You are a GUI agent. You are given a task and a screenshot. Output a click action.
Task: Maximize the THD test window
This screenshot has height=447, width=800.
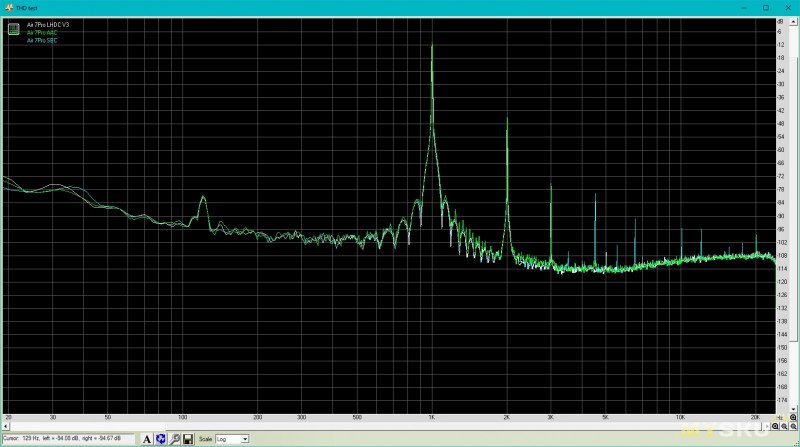click(766, 8)
